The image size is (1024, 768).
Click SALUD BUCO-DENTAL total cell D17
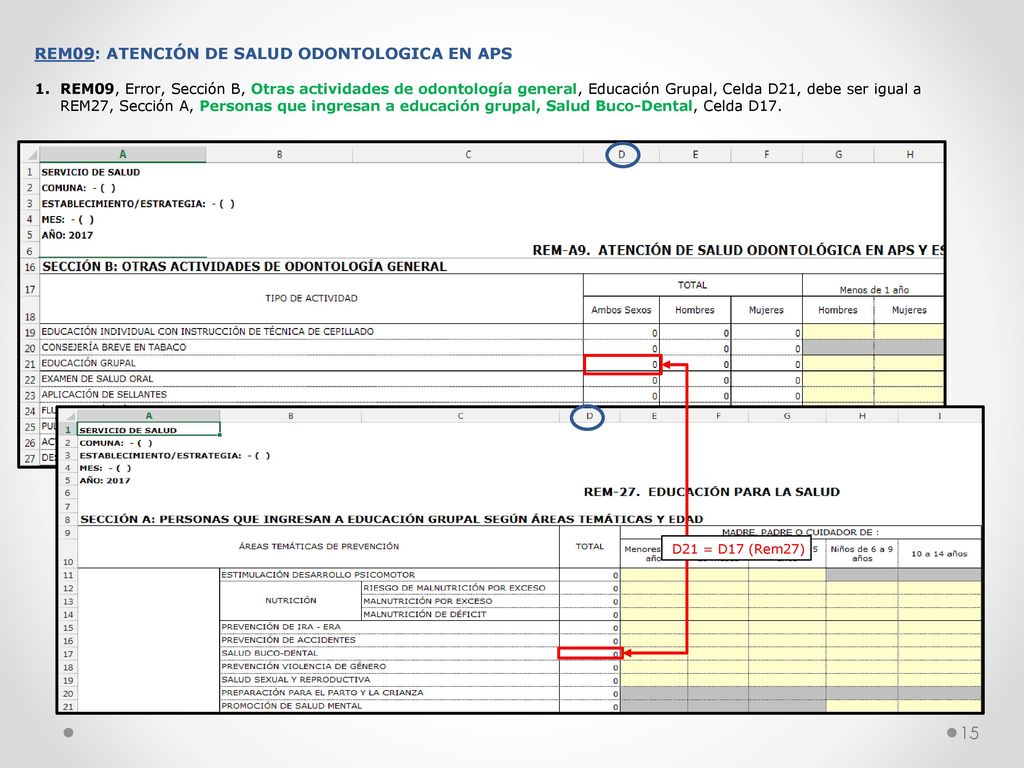tap(590, 653)
